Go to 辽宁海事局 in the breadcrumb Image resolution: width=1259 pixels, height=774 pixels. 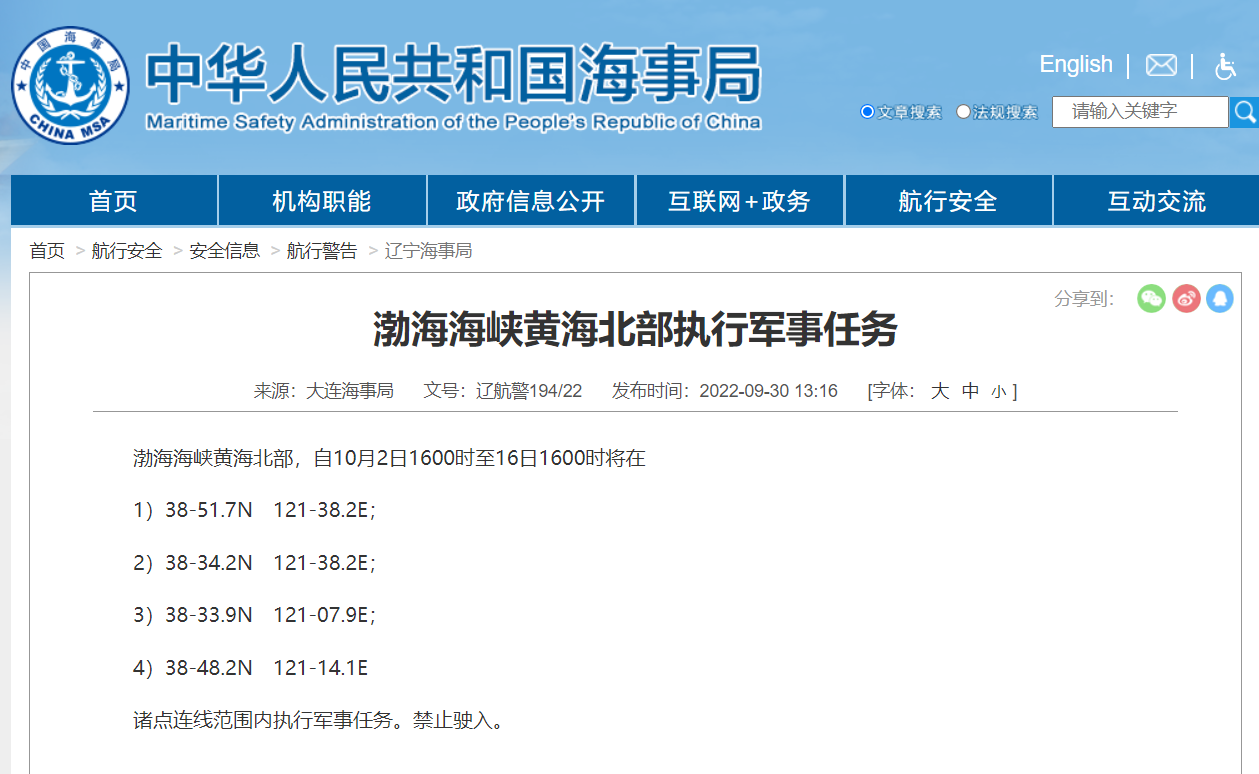coord(429,251)
